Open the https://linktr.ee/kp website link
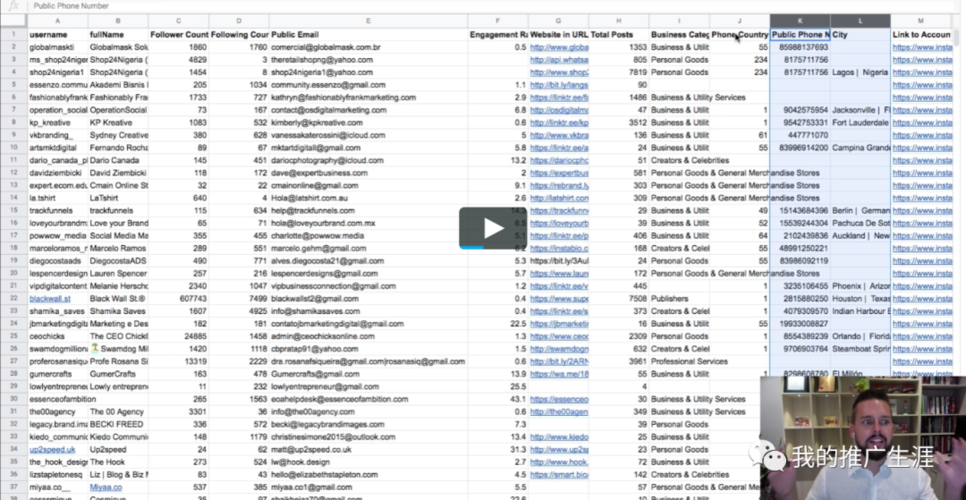The height and width of the screenshot is (500, 966). [559, 123]
